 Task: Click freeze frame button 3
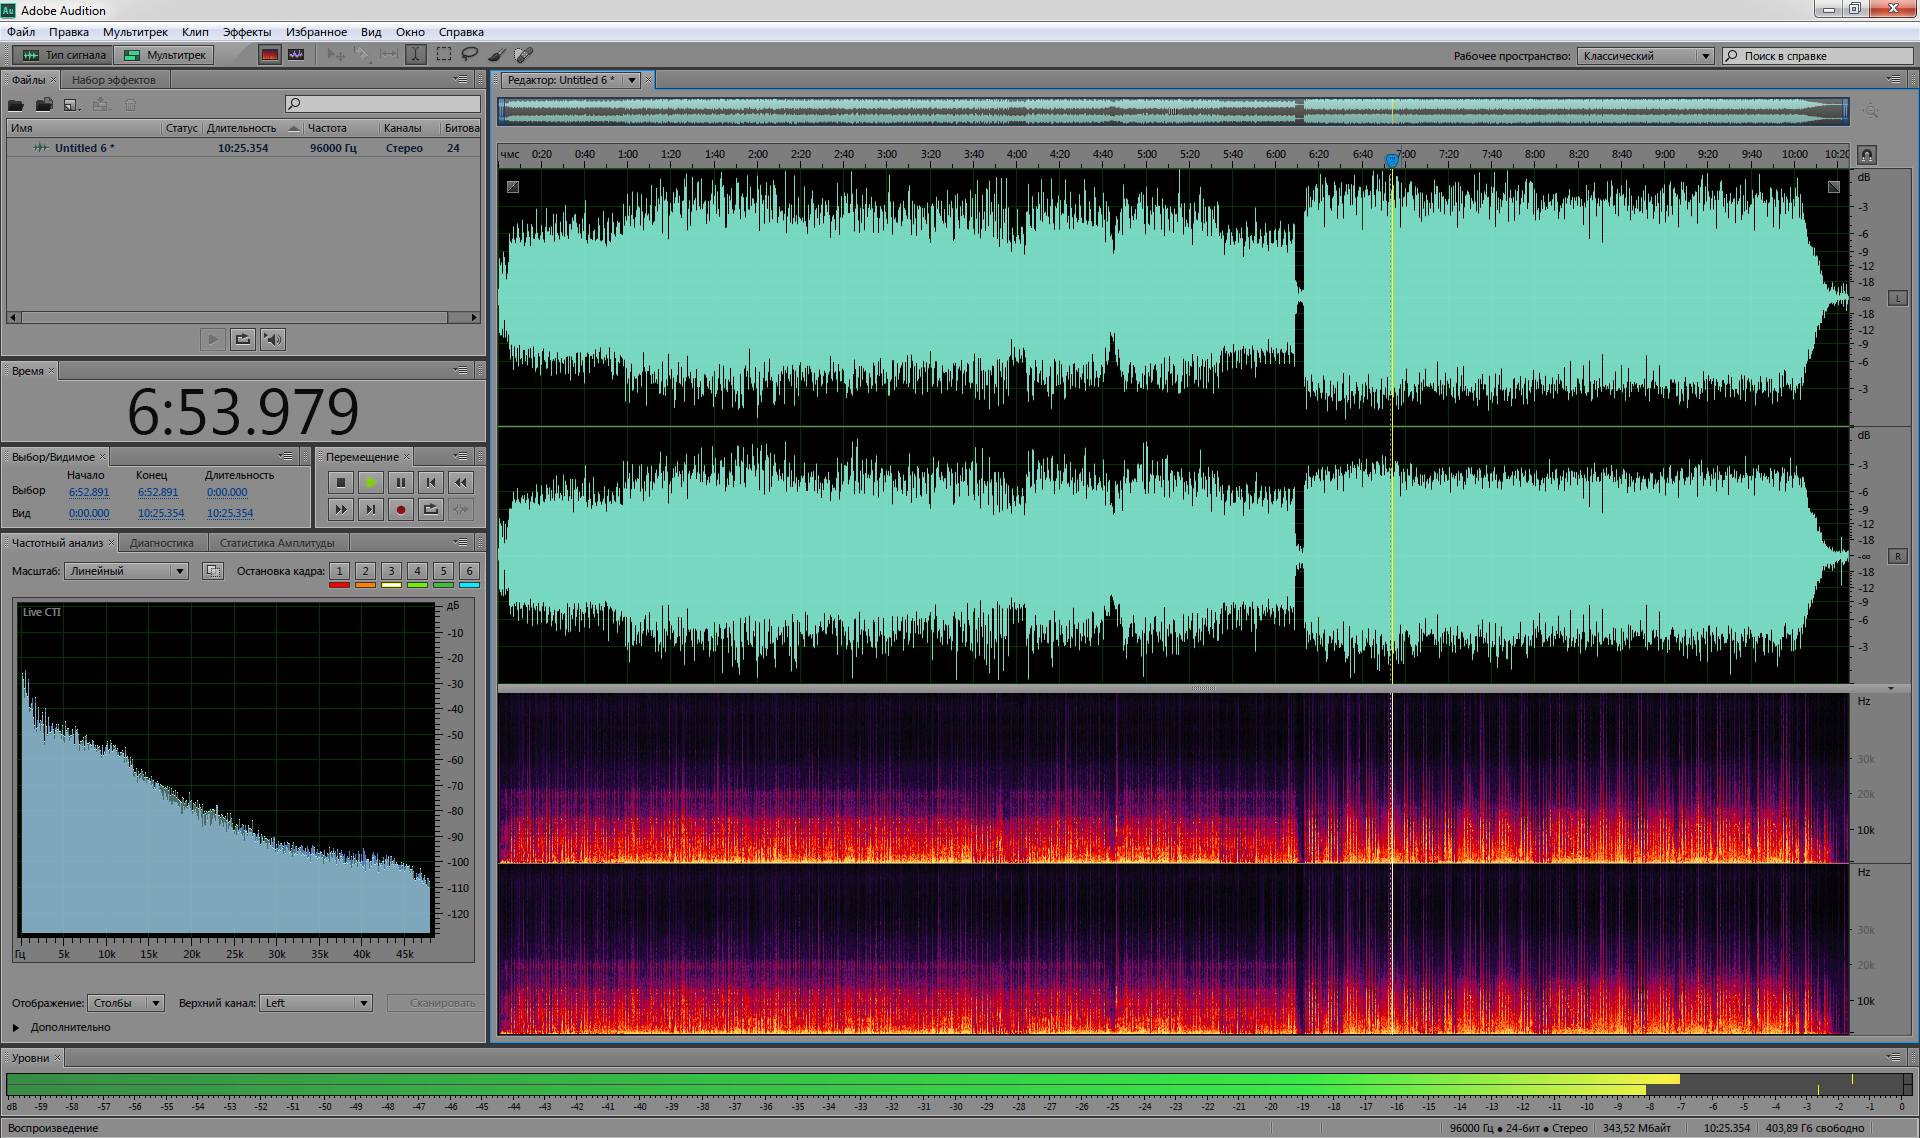[391, 571]
